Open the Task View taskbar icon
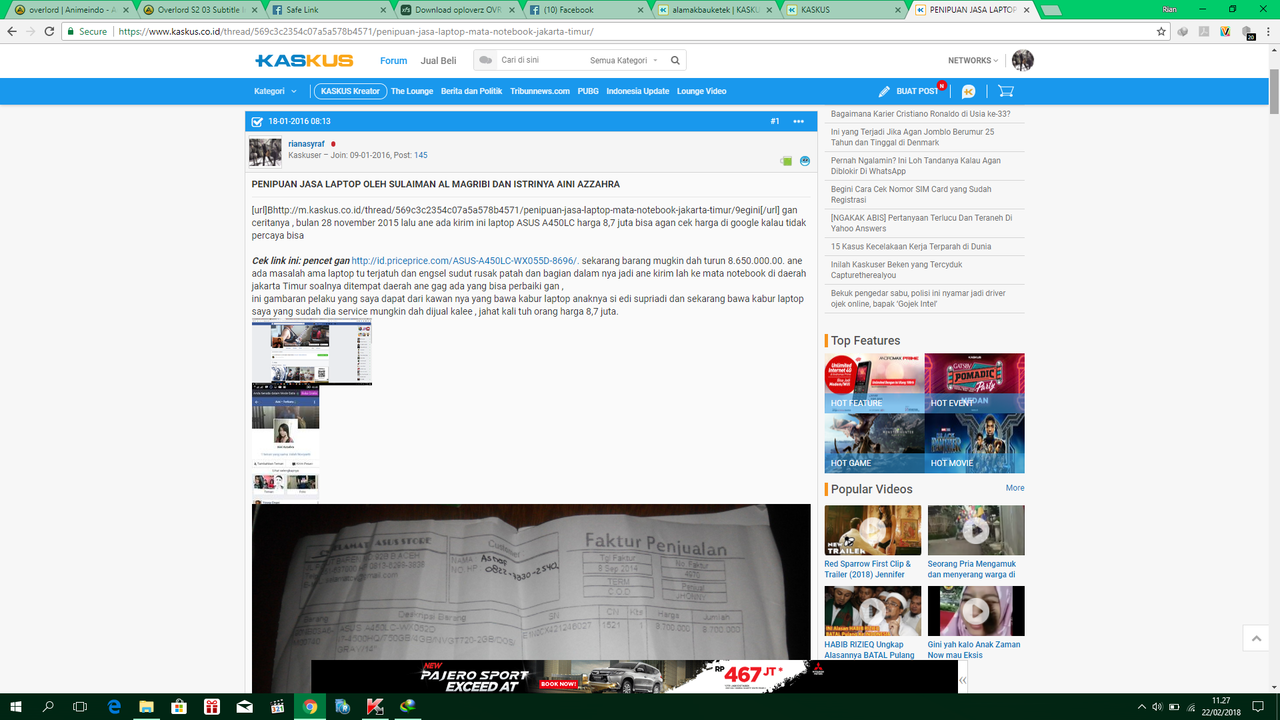 point(81,706)
